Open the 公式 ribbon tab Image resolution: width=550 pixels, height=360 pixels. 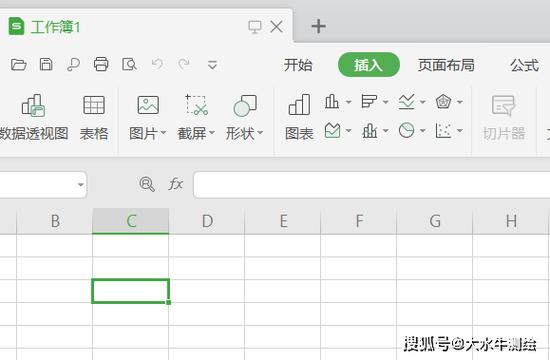(x=524, y=65)
